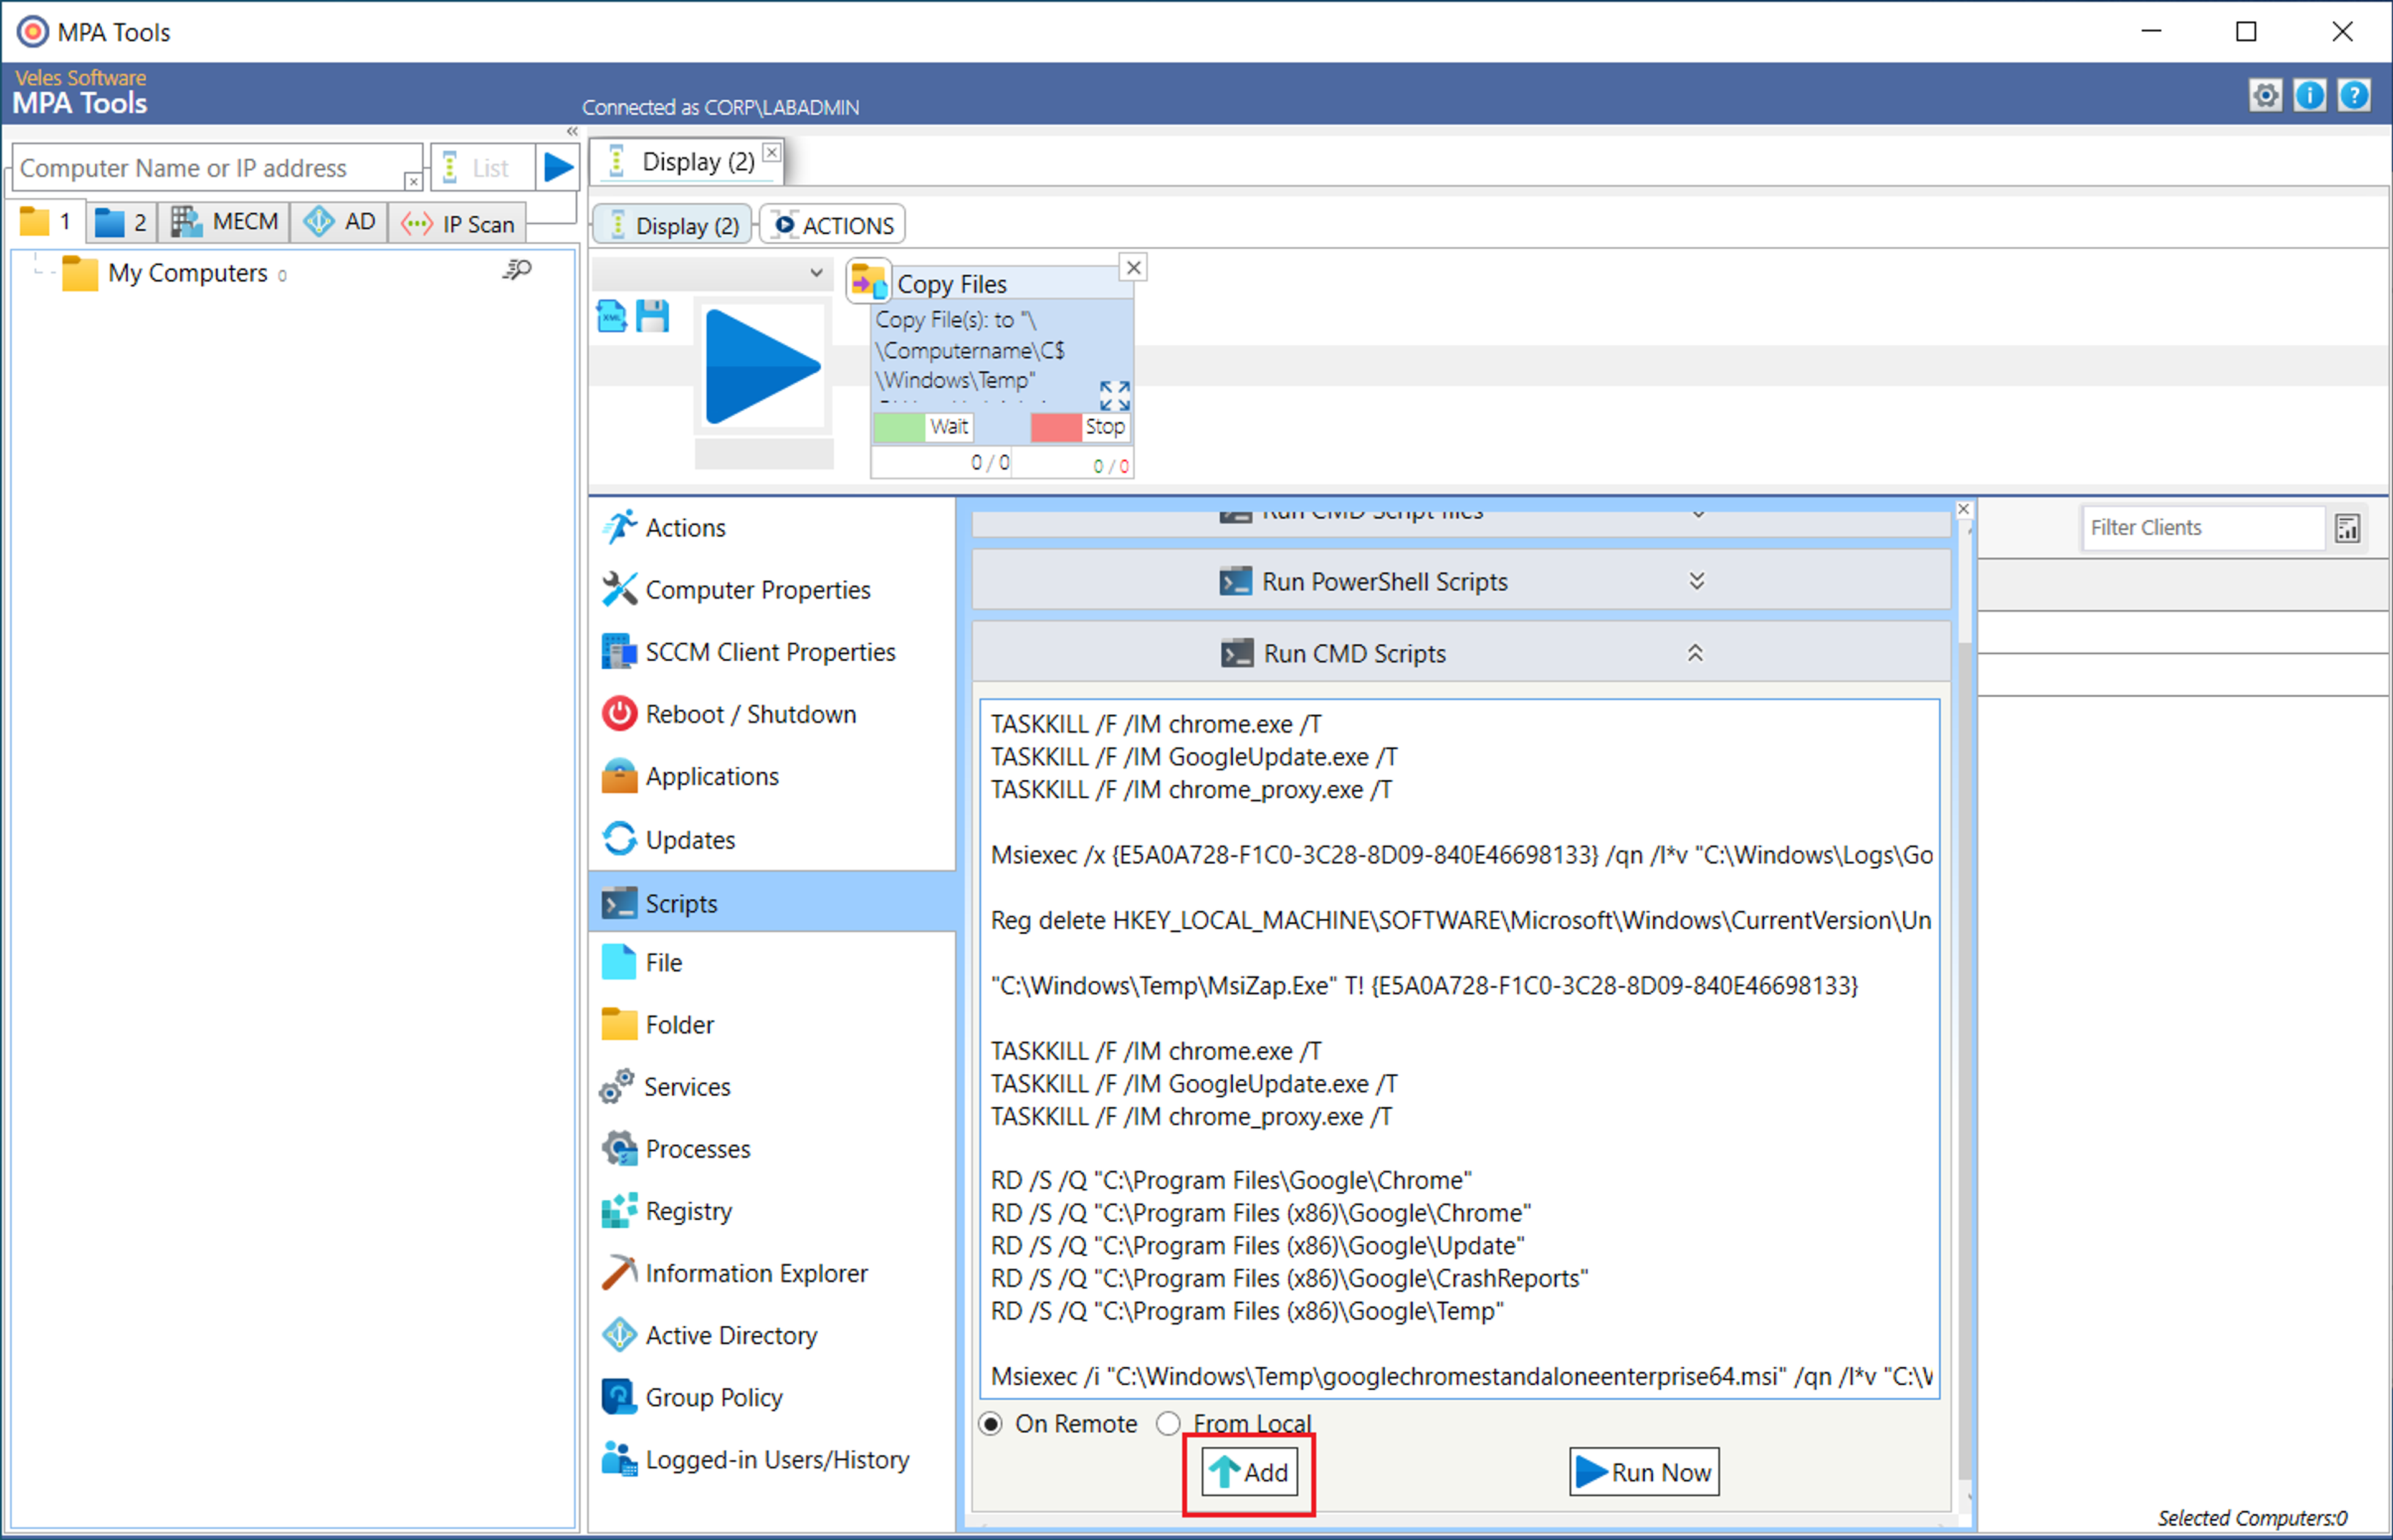
Task: Close the Copy Files action card
Action: (1133, 267)
